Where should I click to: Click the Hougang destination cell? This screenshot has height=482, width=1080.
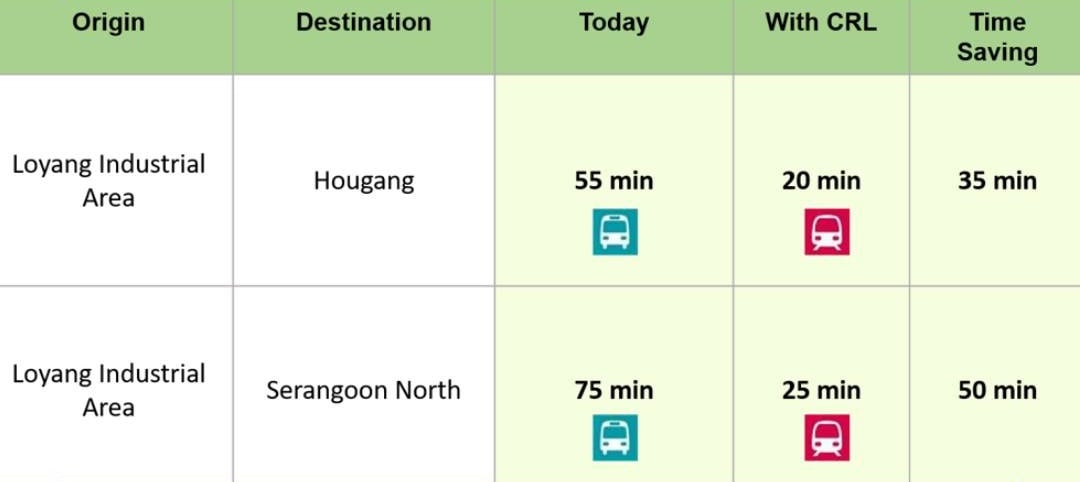(363, 181)
